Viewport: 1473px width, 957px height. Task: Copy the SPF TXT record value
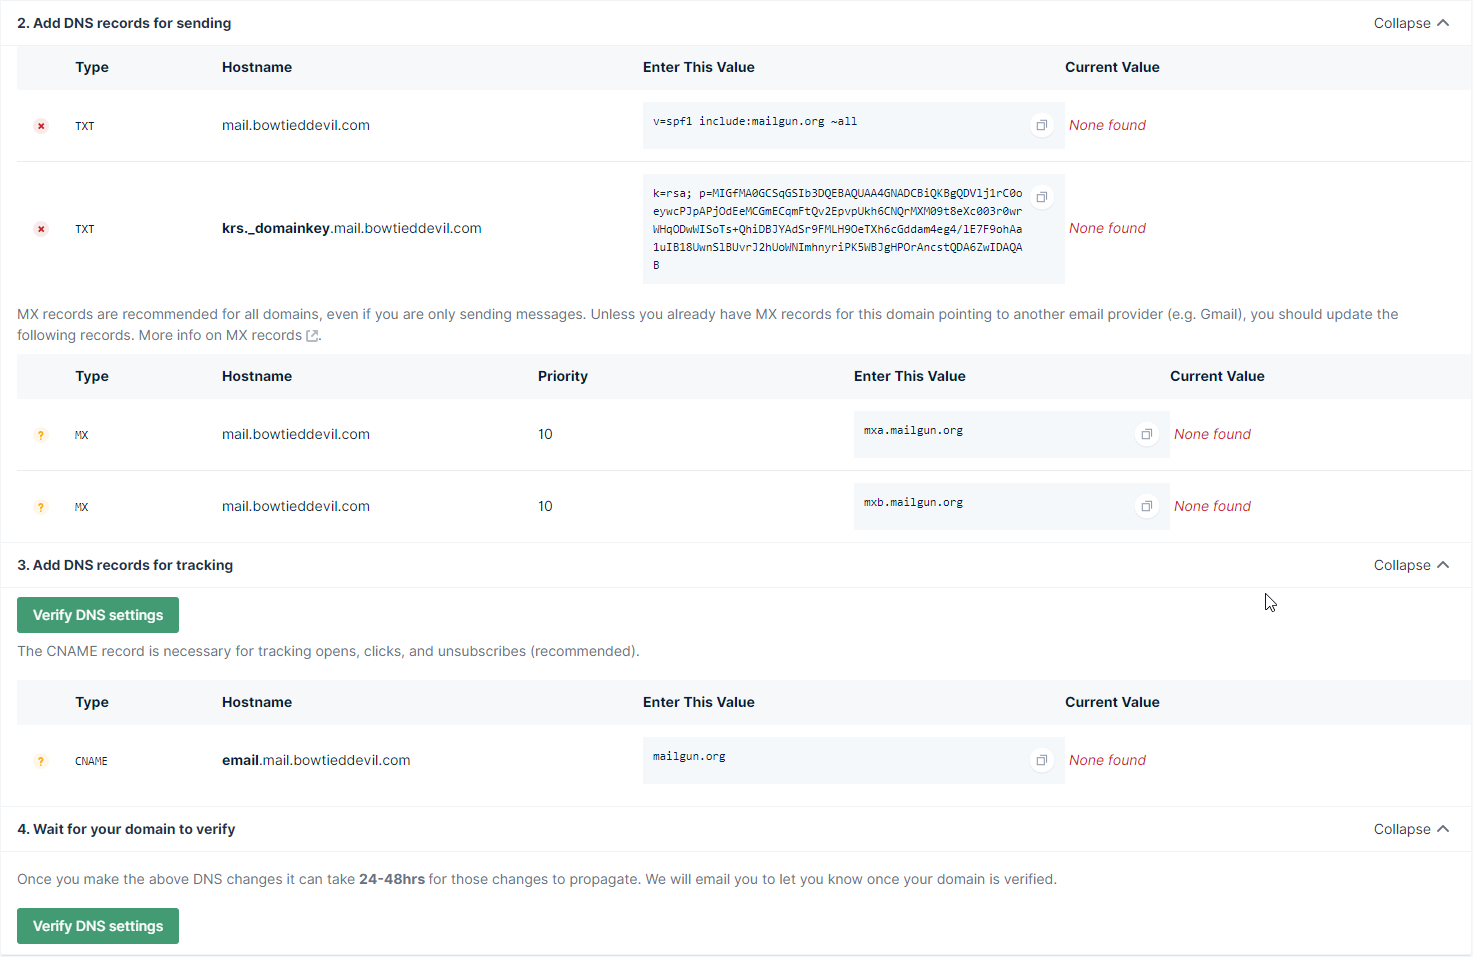1042,125
